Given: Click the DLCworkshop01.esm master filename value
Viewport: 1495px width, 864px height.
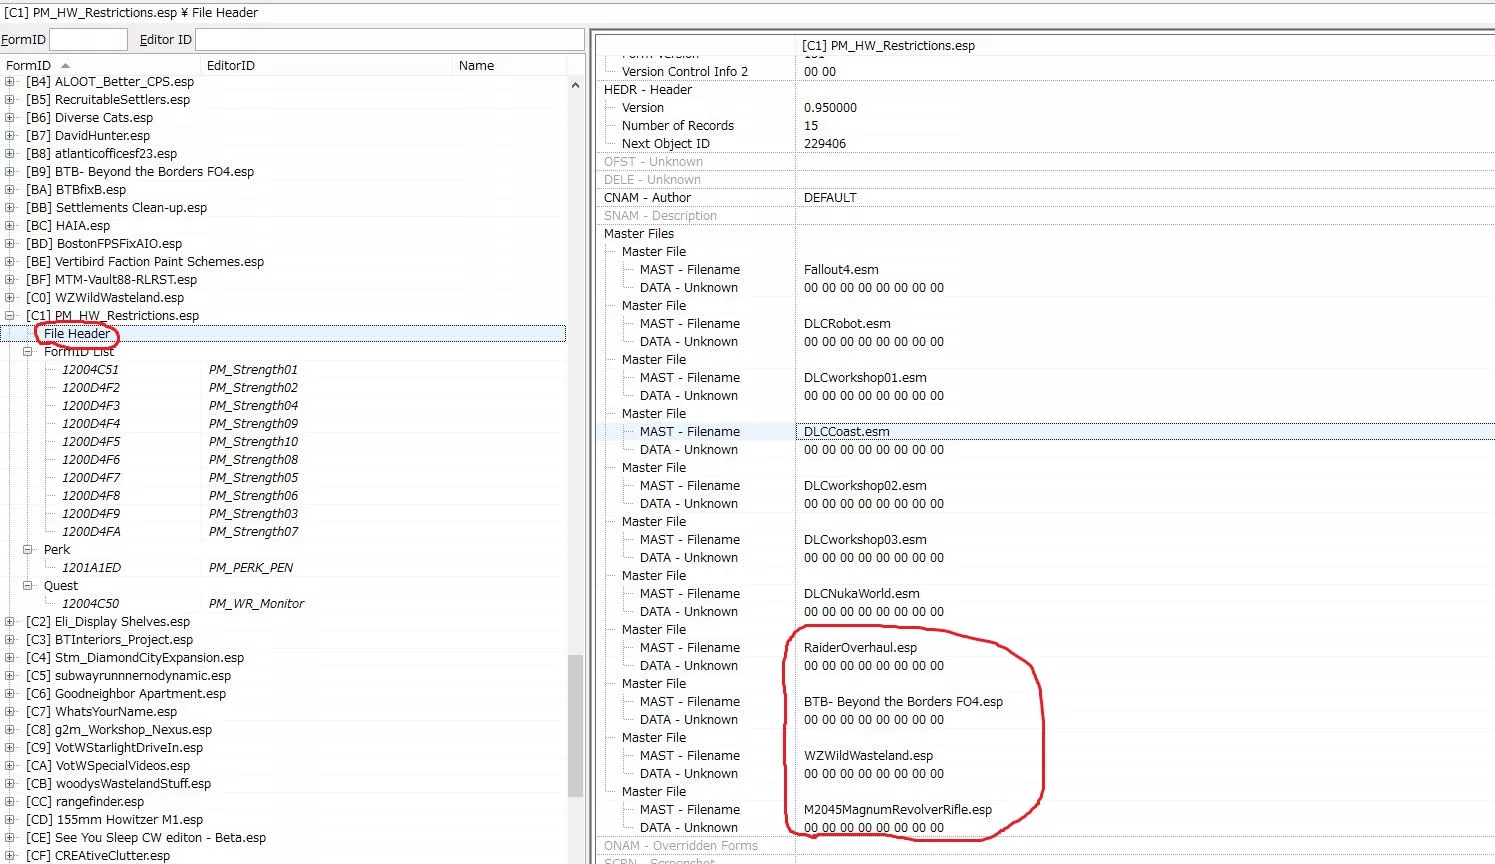Looking at the screenshot, I should click(865, 378).
